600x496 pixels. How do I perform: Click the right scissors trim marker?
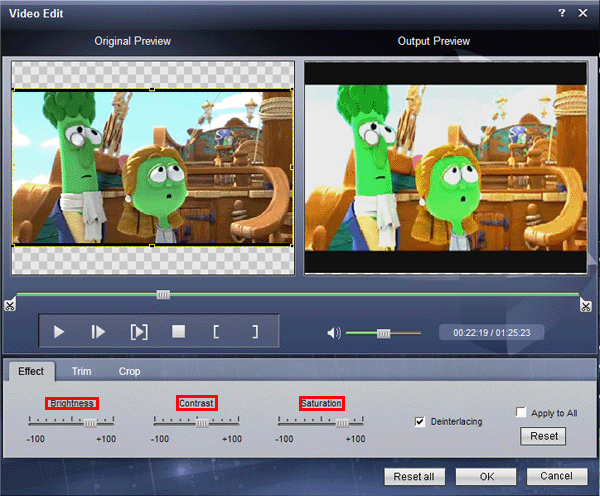tap(585, 305)
